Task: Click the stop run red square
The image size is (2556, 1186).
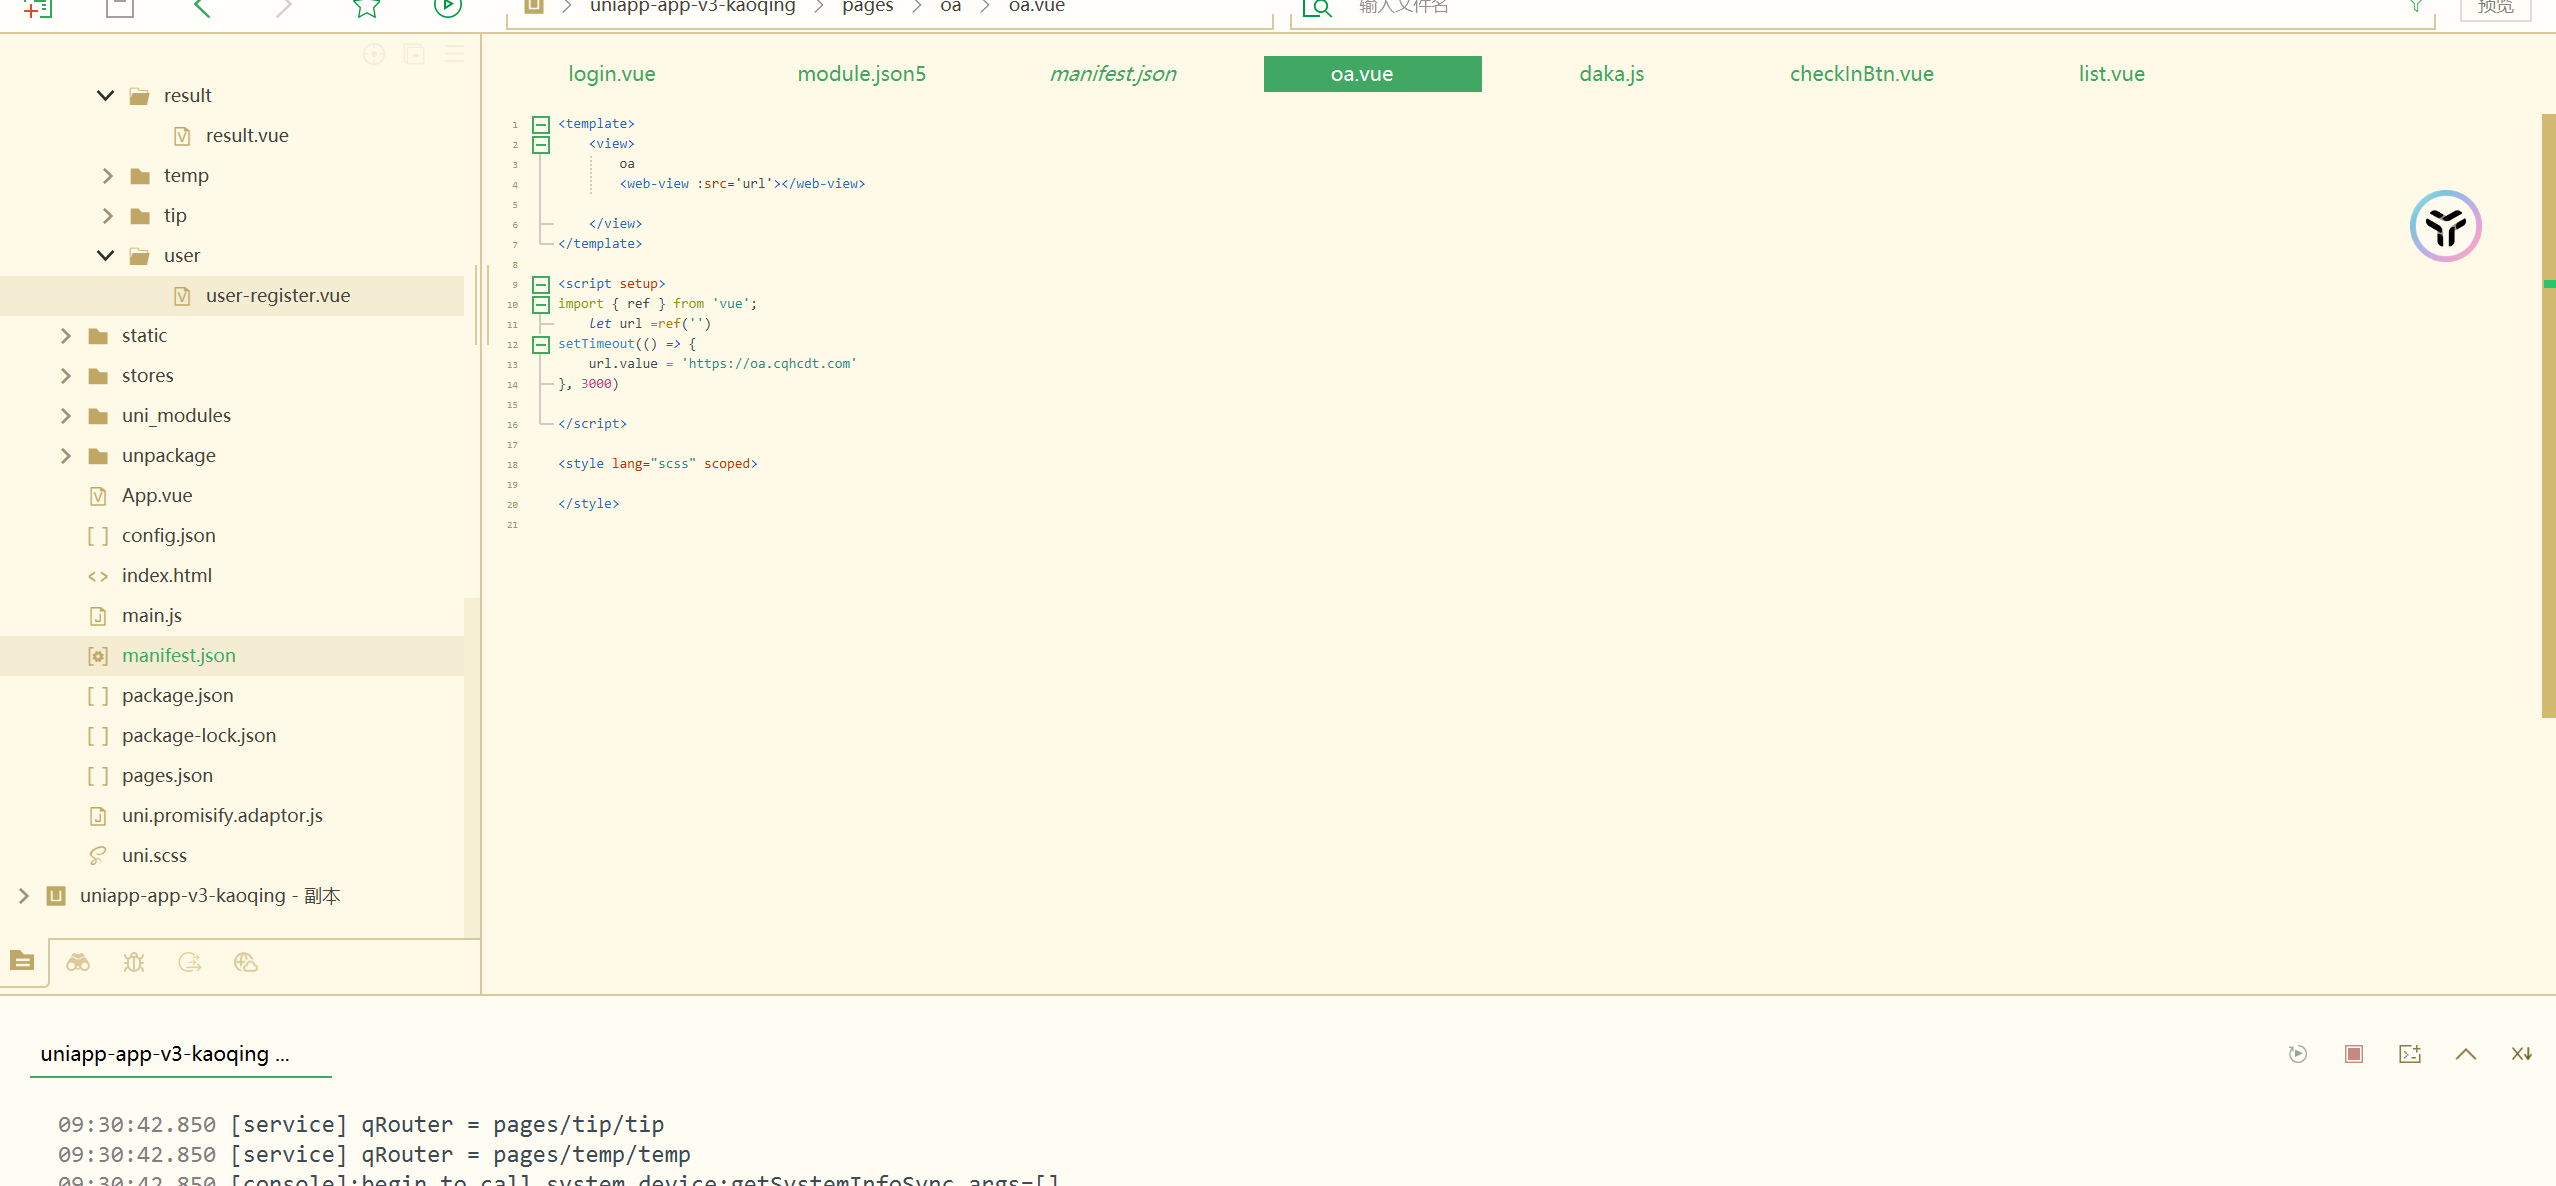Action: click(2354, 1054)
